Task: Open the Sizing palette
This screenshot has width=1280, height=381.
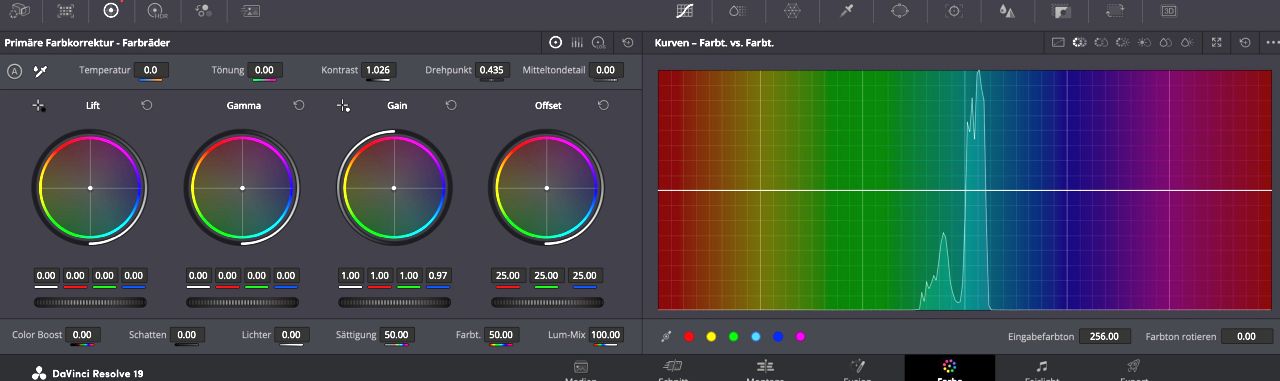Action: click(x=1115, y=10)
